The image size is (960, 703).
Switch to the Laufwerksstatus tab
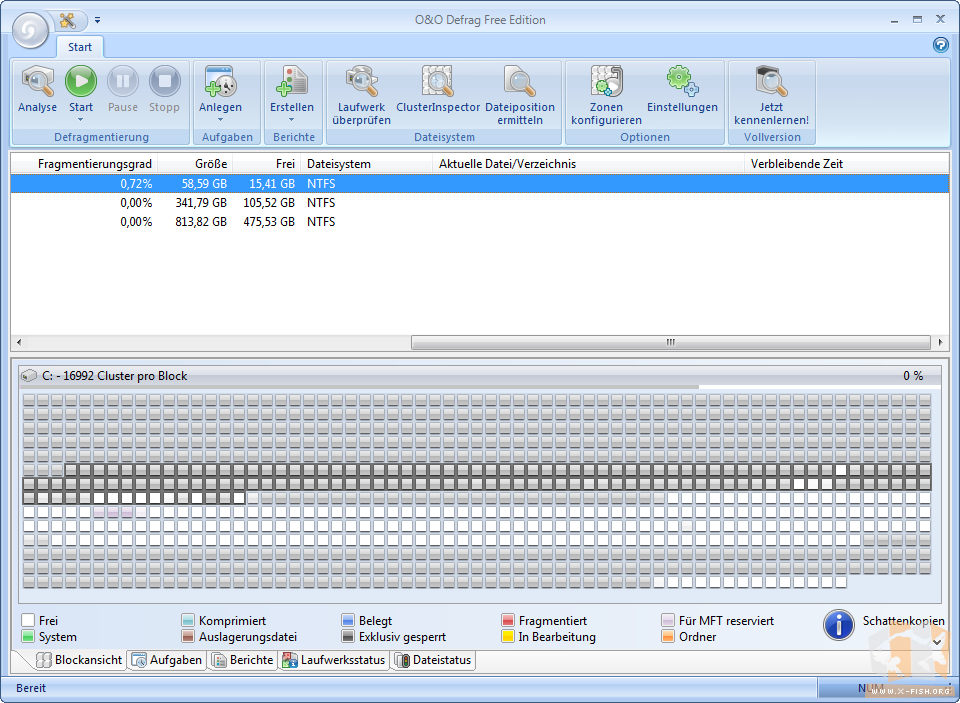point(334,660)
